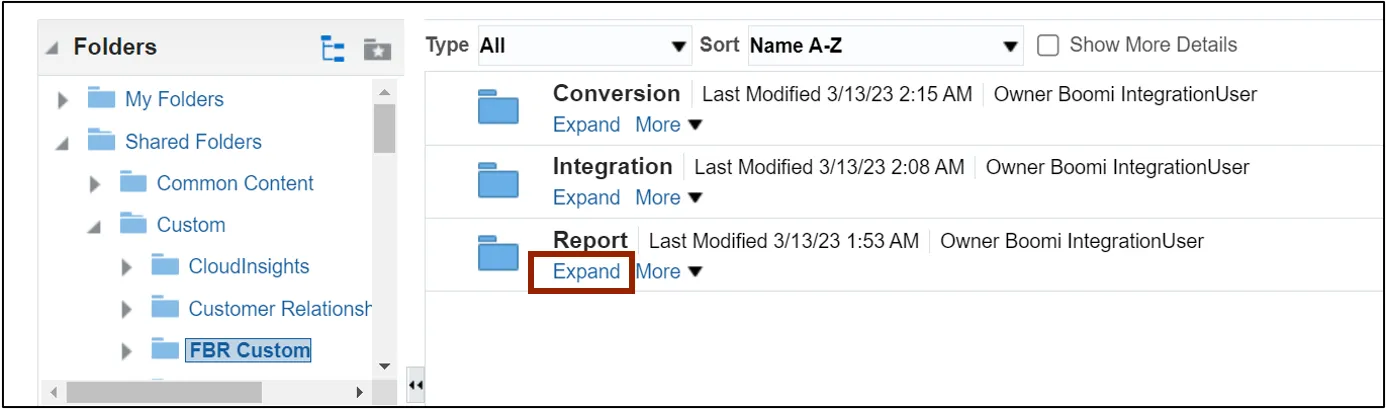This screenshot has width=1386, height=409.
Task: Click the Integration folder icon
Action: tap(498, 181)
